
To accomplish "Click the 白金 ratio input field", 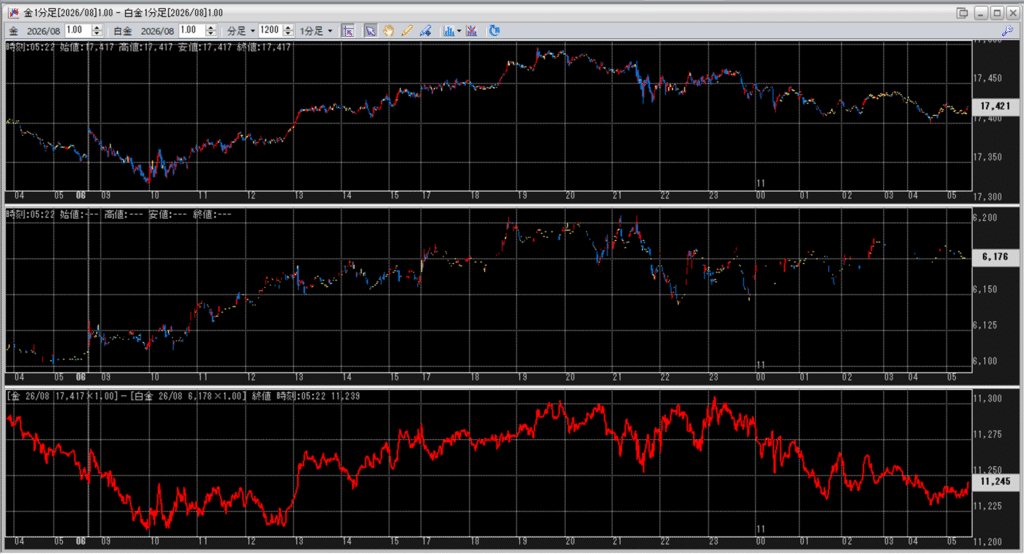I will 190,31.
